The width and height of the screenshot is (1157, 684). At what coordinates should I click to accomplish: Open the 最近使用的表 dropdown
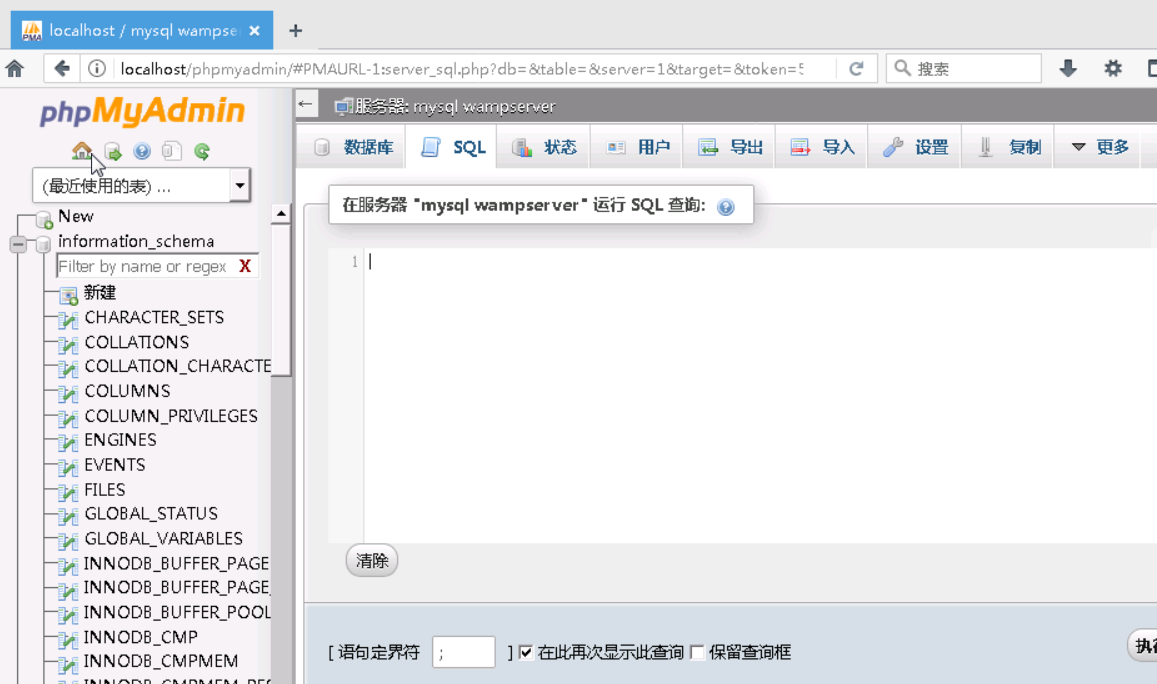tap(142, 185)
